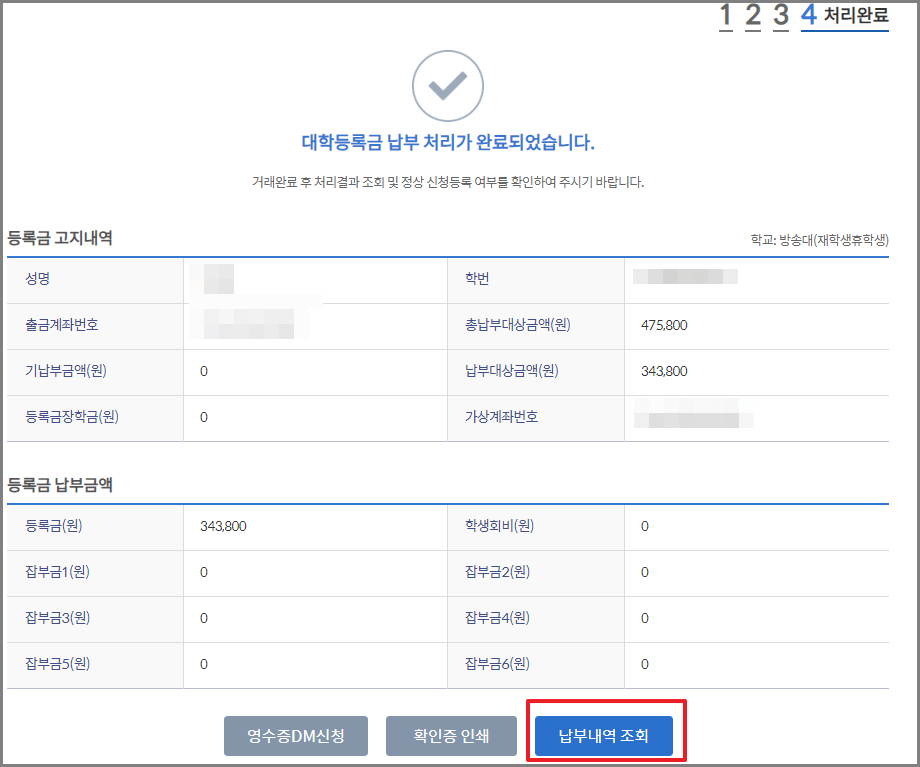
Task: Click the 총납부대상금액 value 475,800
Action: (664, 326)
